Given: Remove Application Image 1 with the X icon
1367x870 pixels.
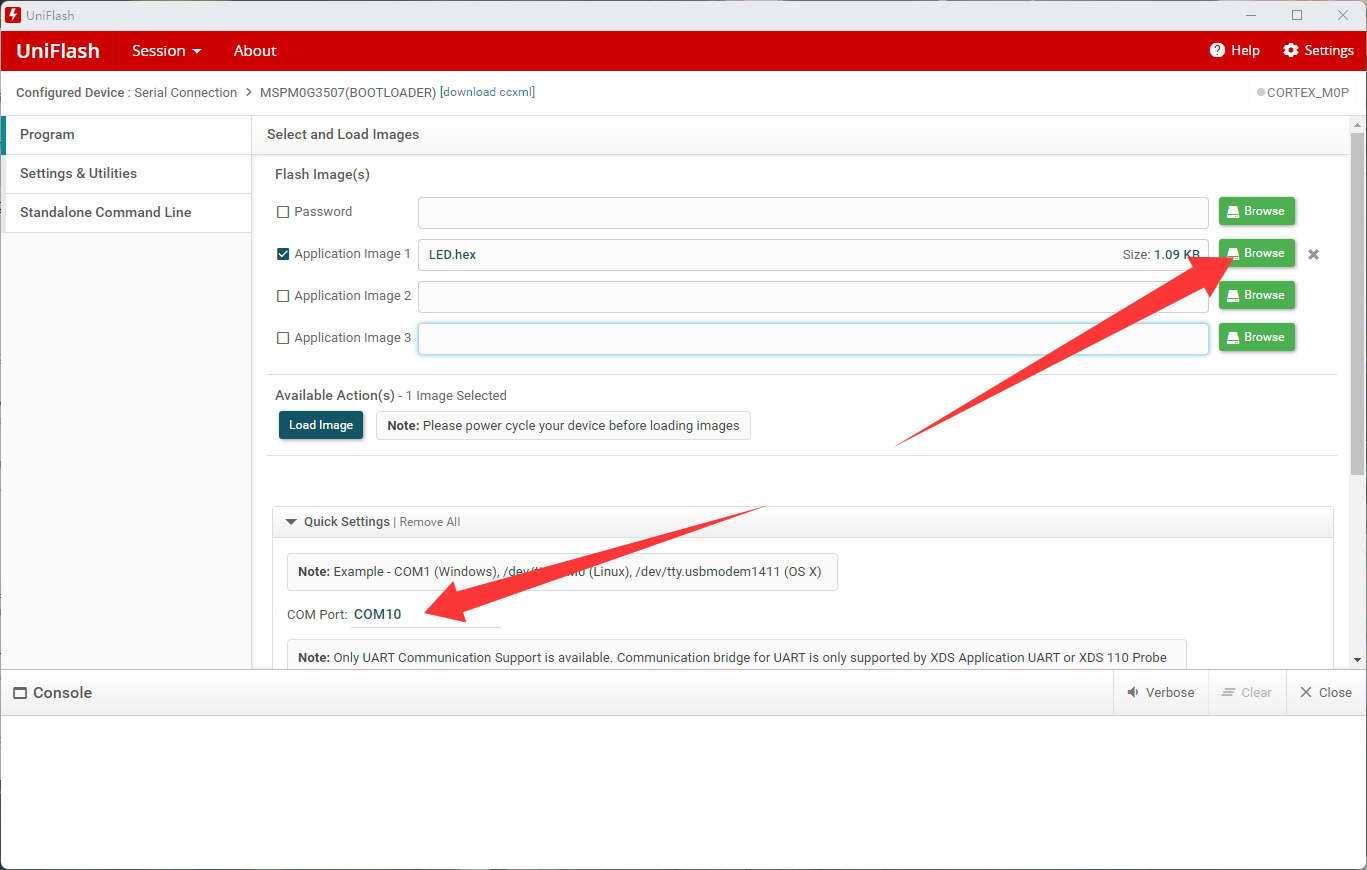Looking at the screenshot, I should pos(1313,255).
